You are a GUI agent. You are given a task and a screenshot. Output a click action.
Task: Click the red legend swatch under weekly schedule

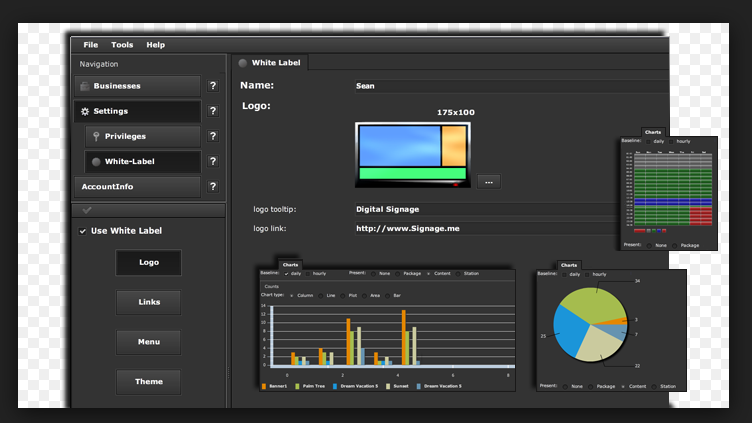point(639,231)
